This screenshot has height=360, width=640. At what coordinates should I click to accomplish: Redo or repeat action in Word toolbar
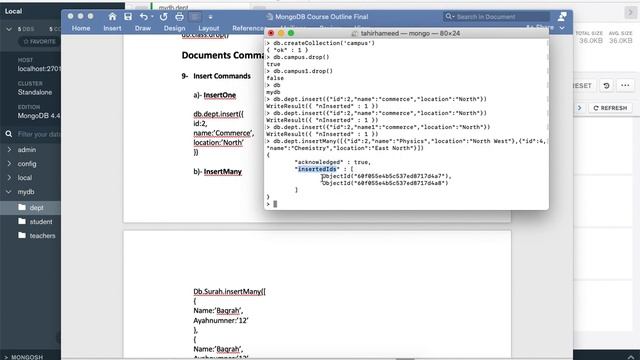pos(164,16)
